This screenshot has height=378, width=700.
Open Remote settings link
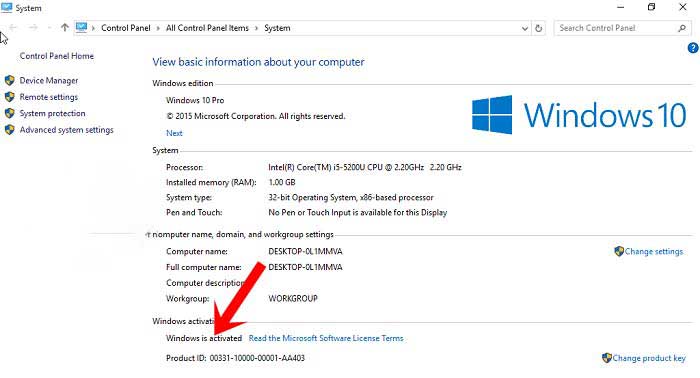click(49, 97)
